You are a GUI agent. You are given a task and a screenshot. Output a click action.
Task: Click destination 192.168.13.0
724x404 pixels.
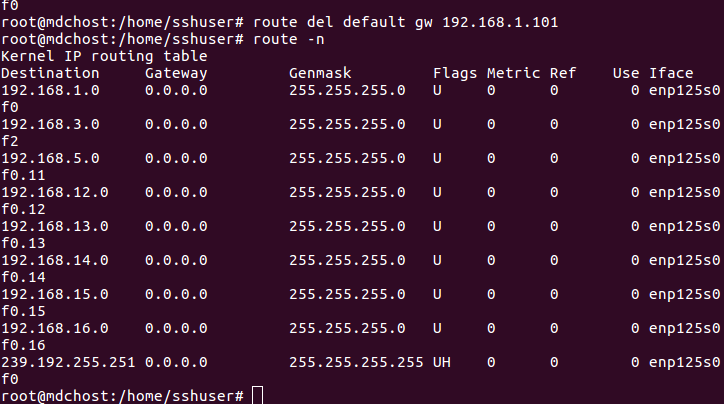(x=54, y=226)
